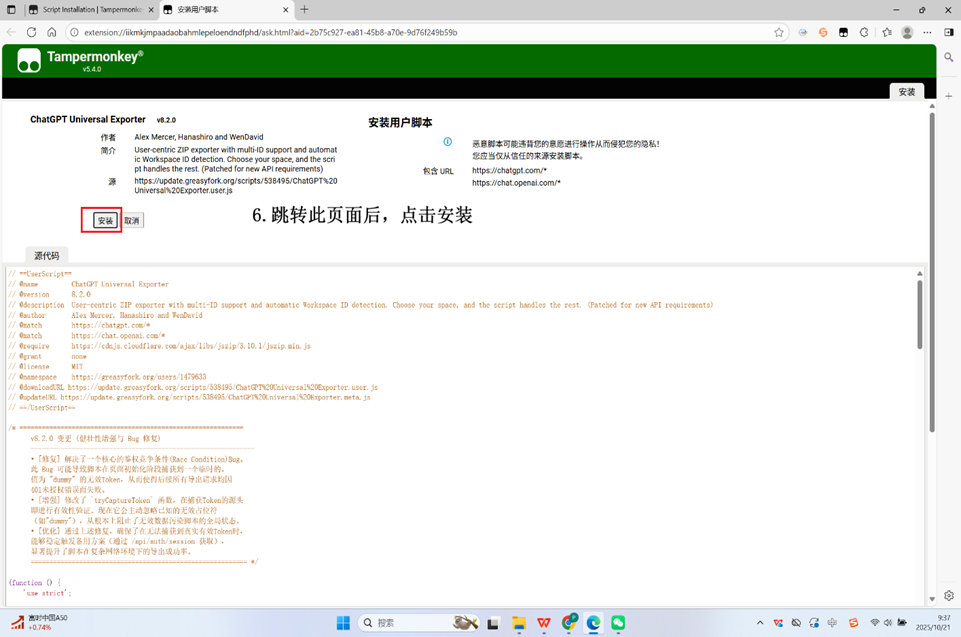
Task: Open Microsoft Edge from the taskbar
Action: (593, 622)
